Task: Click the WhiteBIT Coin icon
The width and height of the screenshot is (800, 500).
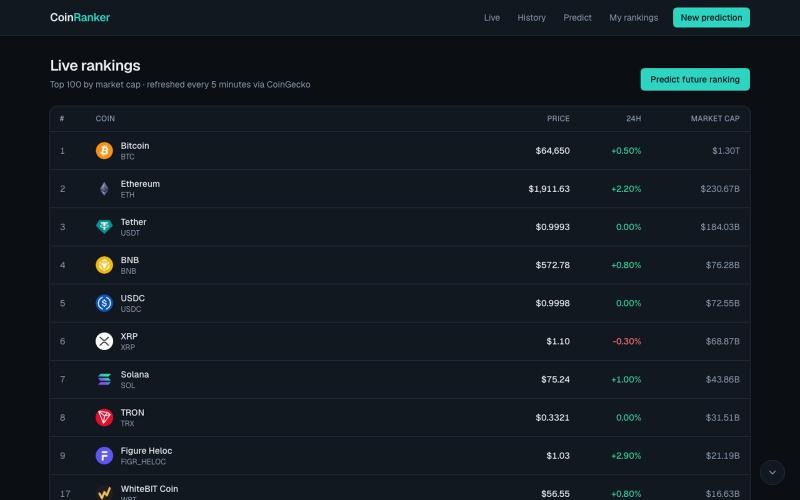Action: 104,492
